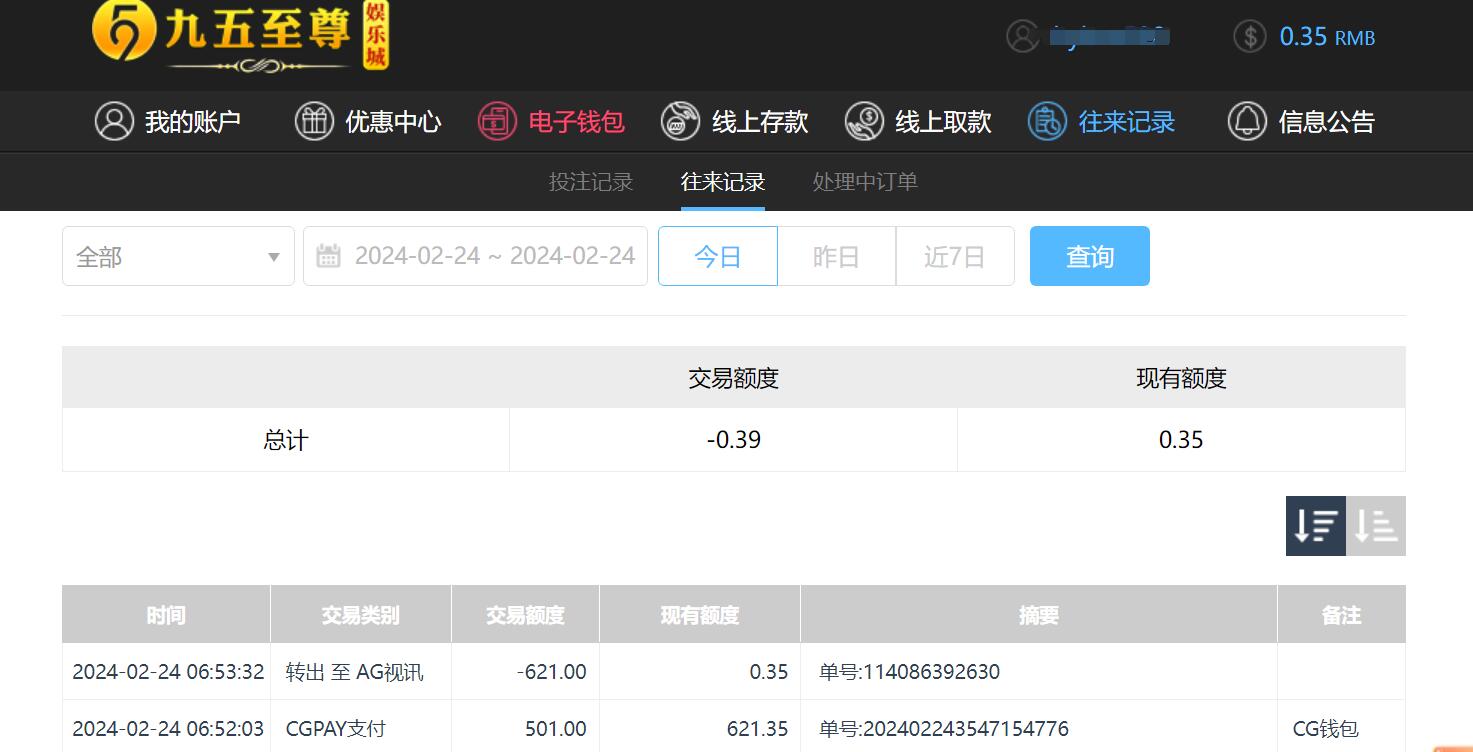Click the 查询 search button
This screenshot has width=1473, height=752.
pyautogui.click(x=1090, y=257)
